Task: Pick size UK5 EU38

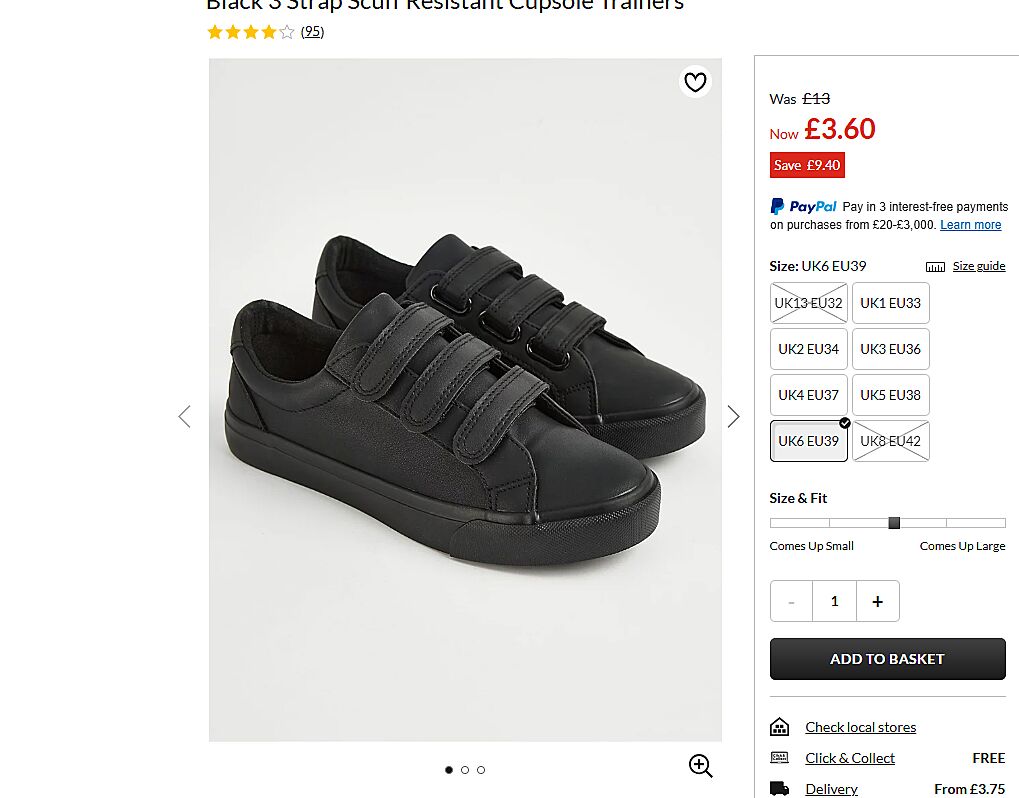Action: 890,395
